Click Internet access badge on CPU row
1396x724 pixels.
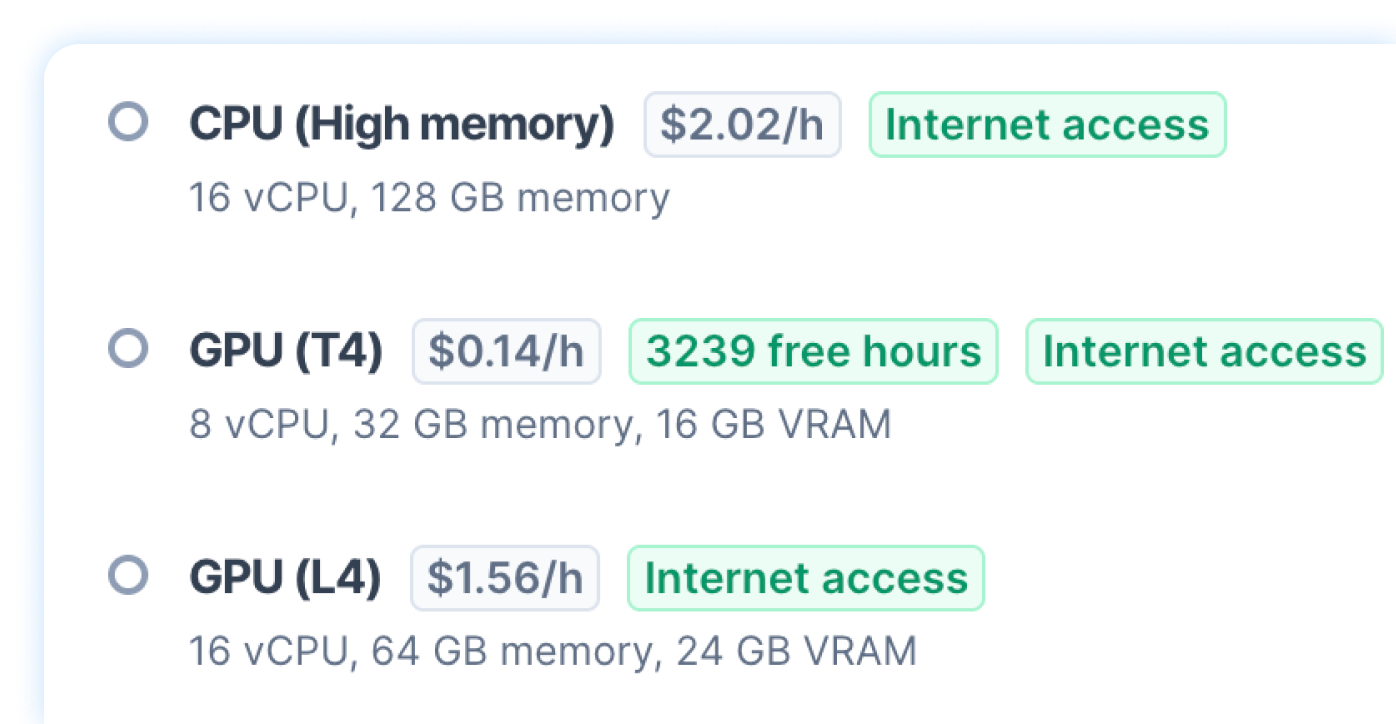click(x=1047, y=125)
